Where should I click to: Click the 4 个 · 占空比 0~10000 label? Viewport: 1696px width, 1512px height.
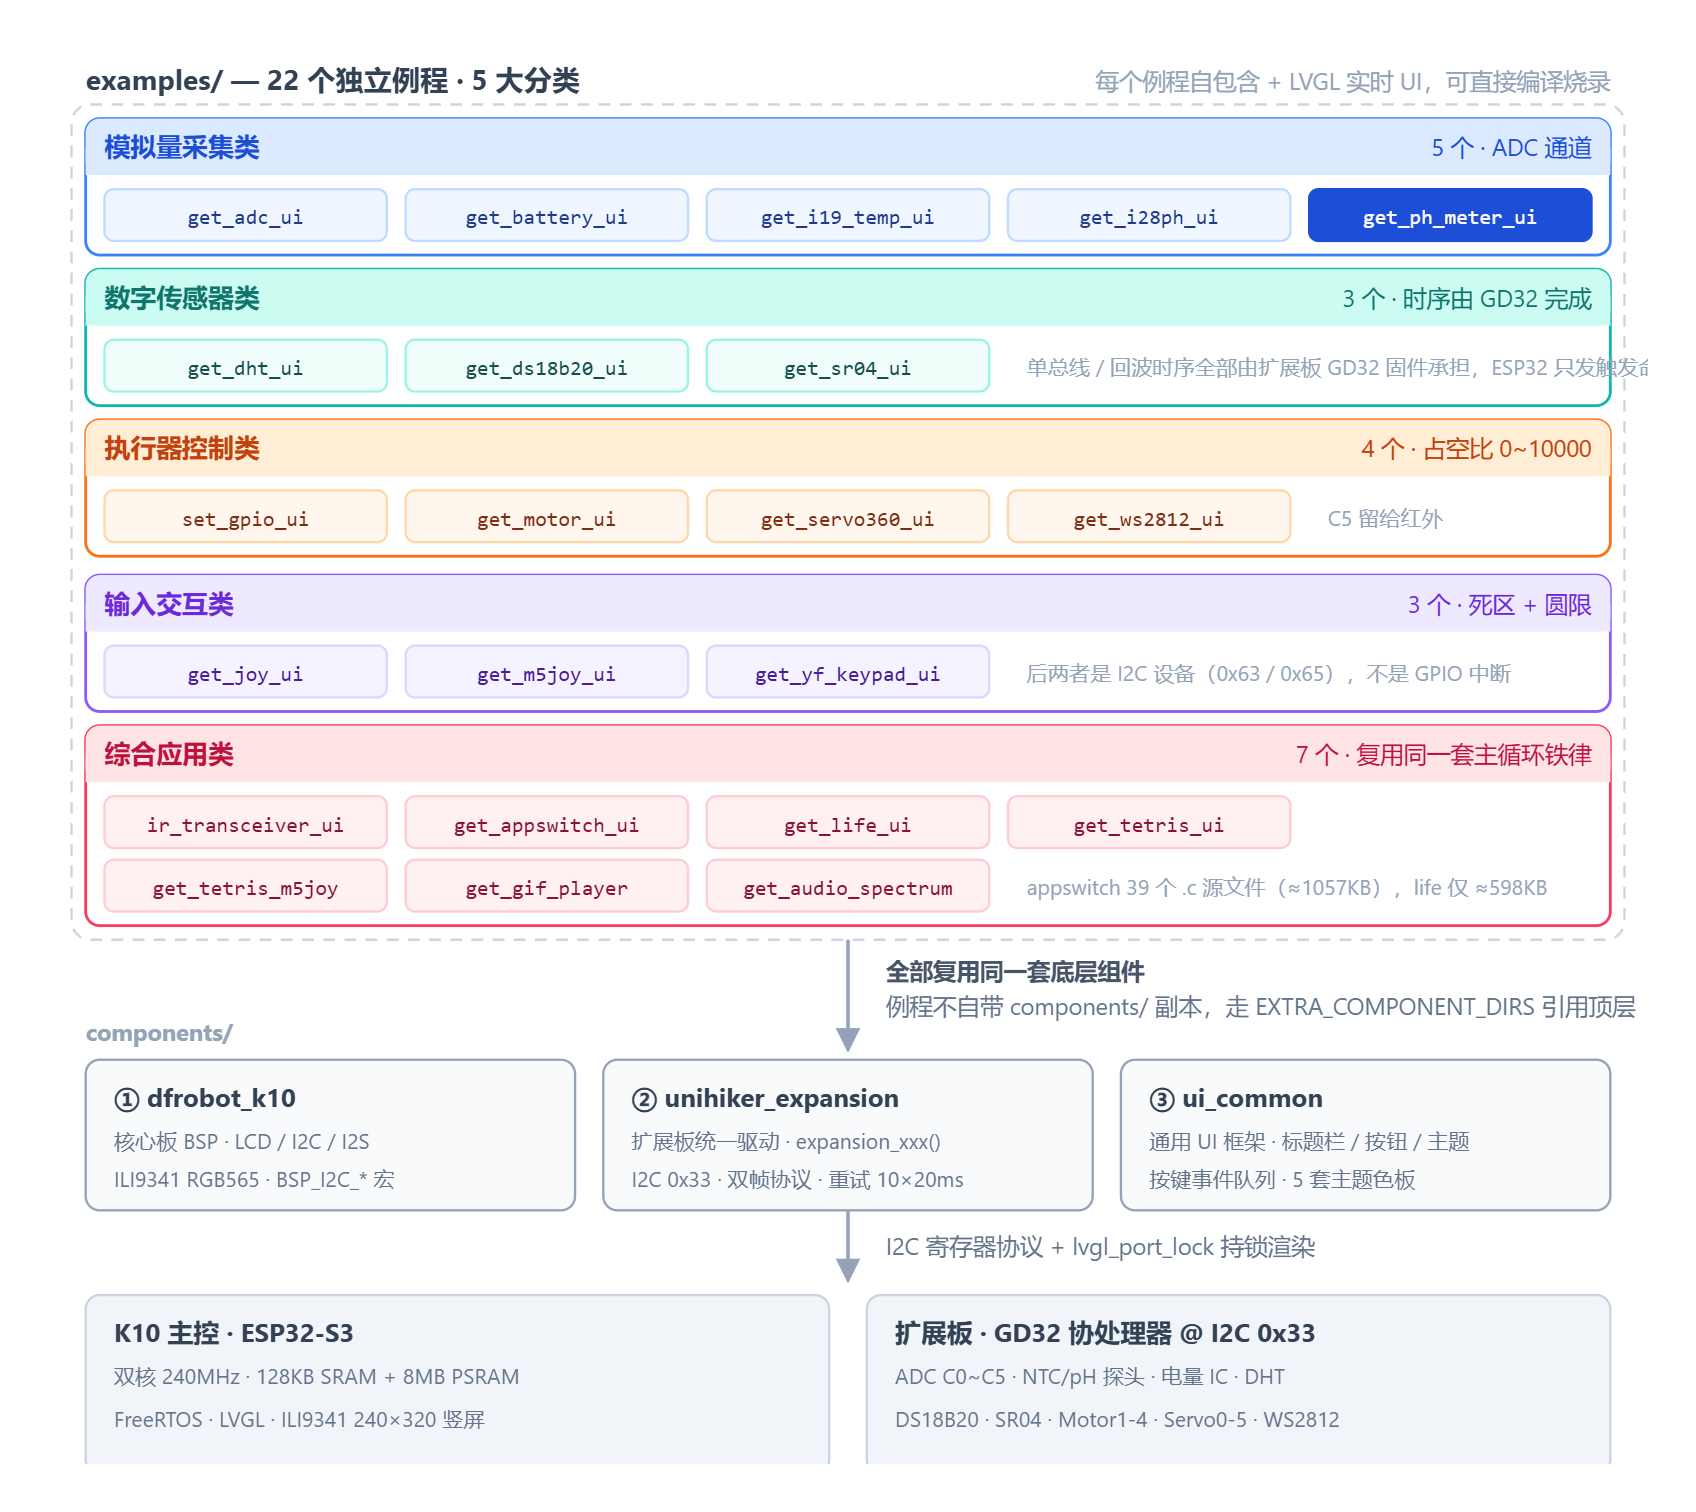pyautogui.click(x=1476, y=449)
